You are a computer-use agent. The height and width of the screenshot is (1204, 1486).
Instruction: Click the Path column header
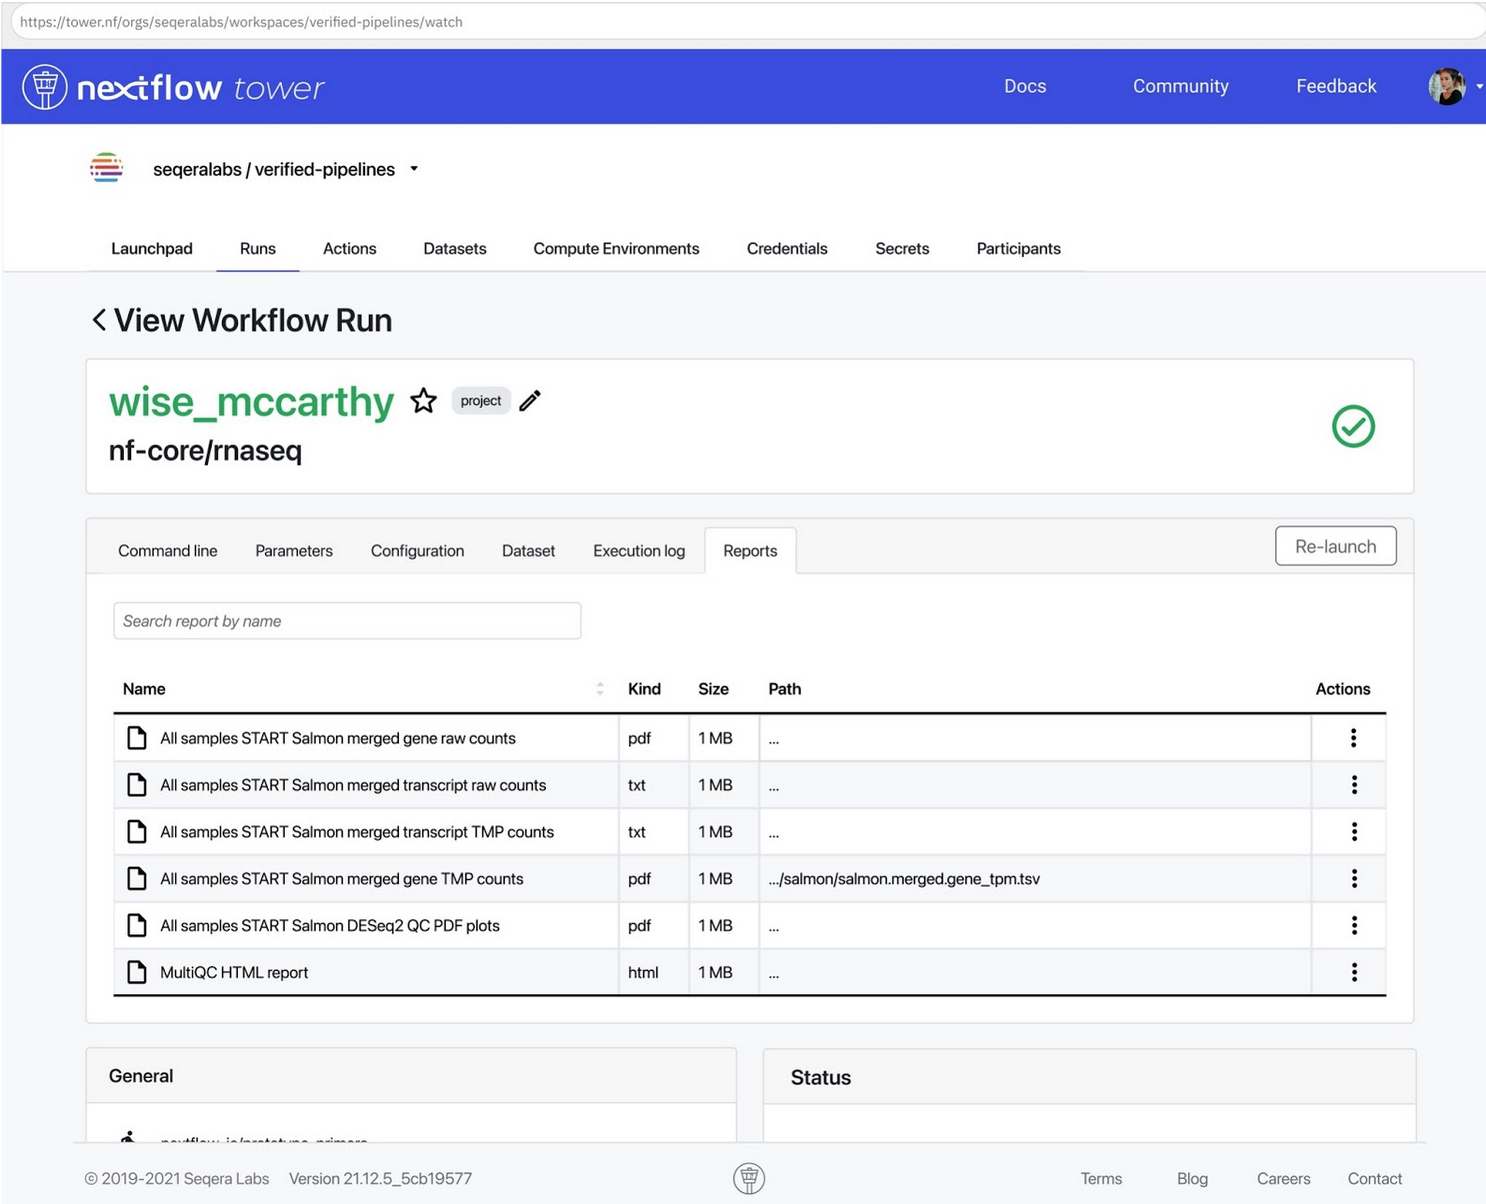(x=785, y=689)
